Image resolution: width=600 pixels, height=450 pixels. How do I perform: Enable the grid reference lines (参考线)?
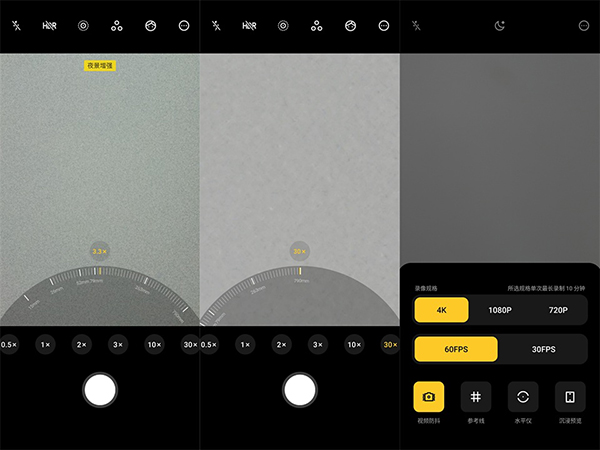[x=476, y=397]
